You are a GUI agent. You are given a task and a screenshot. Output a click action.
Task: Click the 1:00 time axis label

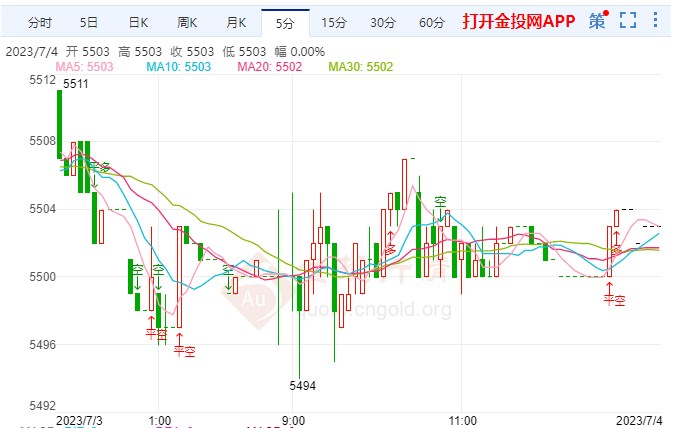(159, 420)
